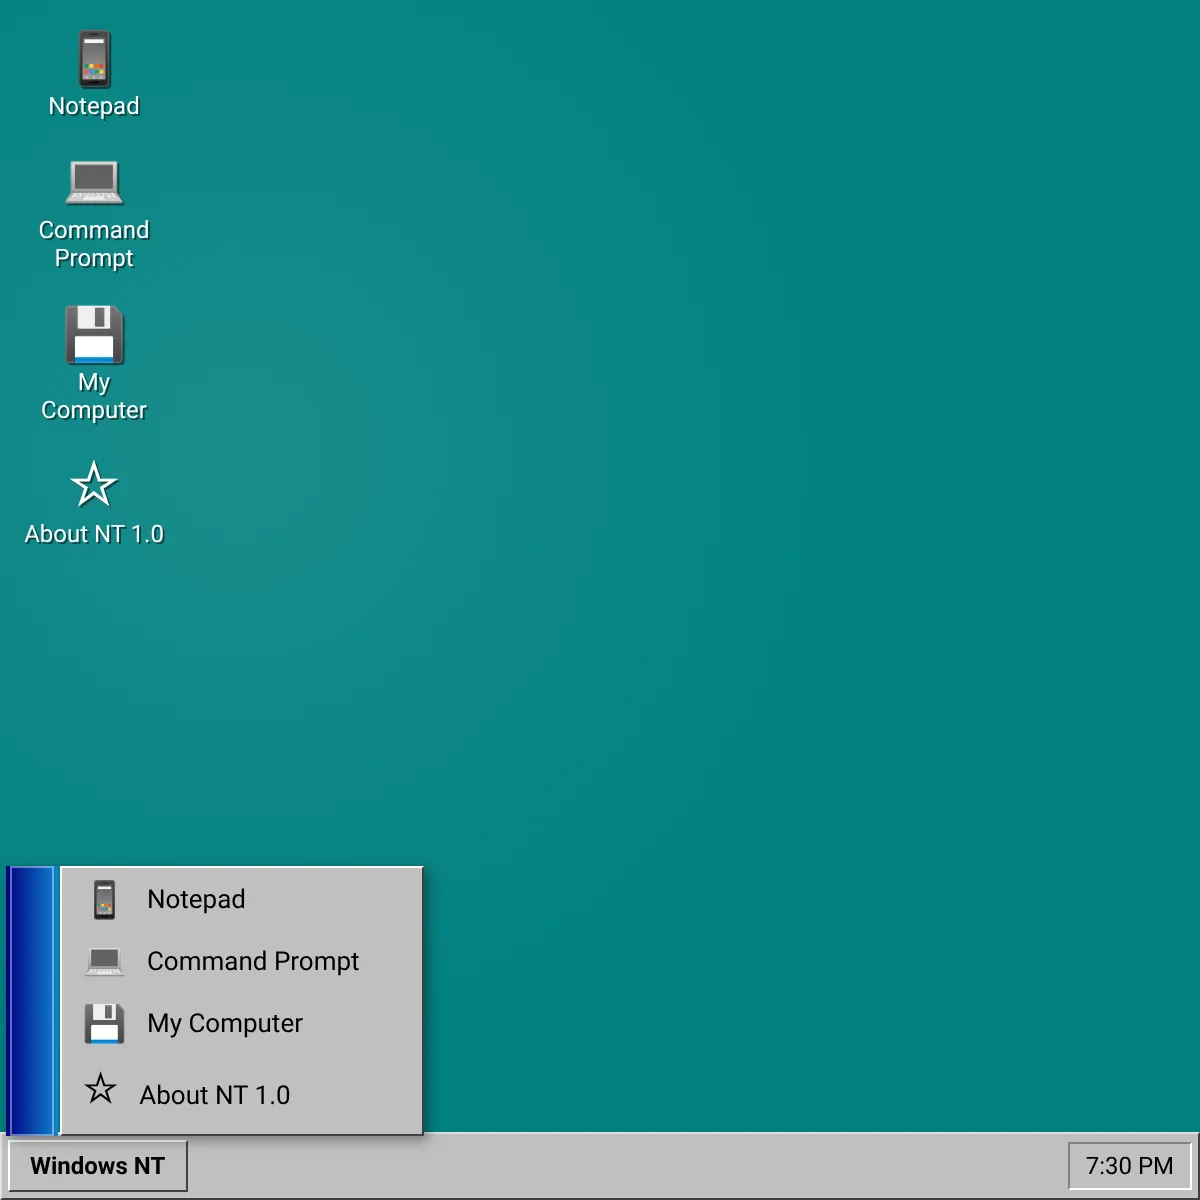Click the phone icon beside Notepad in start menu

pos(104,899)
